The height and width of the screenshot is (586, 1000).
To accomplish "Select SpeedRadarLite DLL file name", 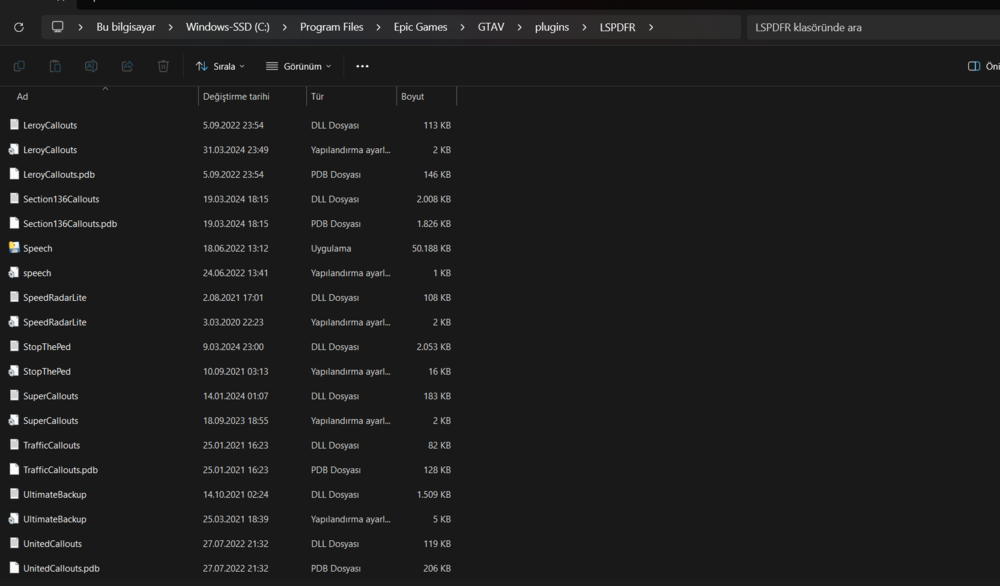I will click(x=55, y=297).
